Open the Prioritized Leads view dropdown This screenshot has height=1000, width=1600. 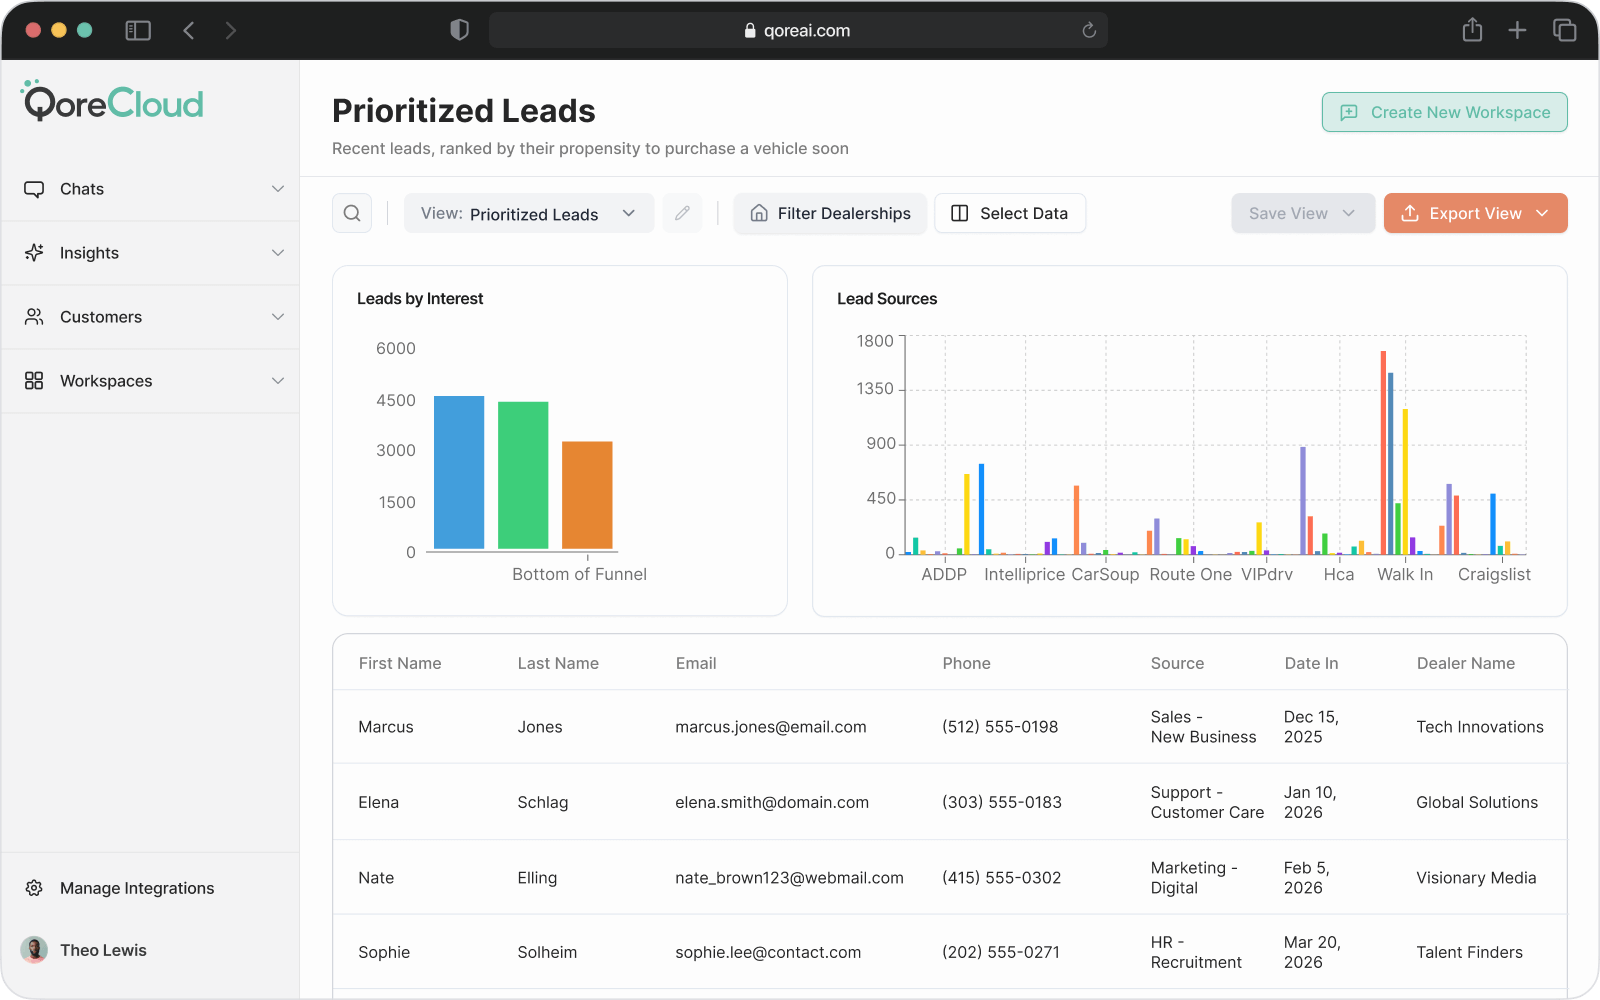(x=529, y=214)
